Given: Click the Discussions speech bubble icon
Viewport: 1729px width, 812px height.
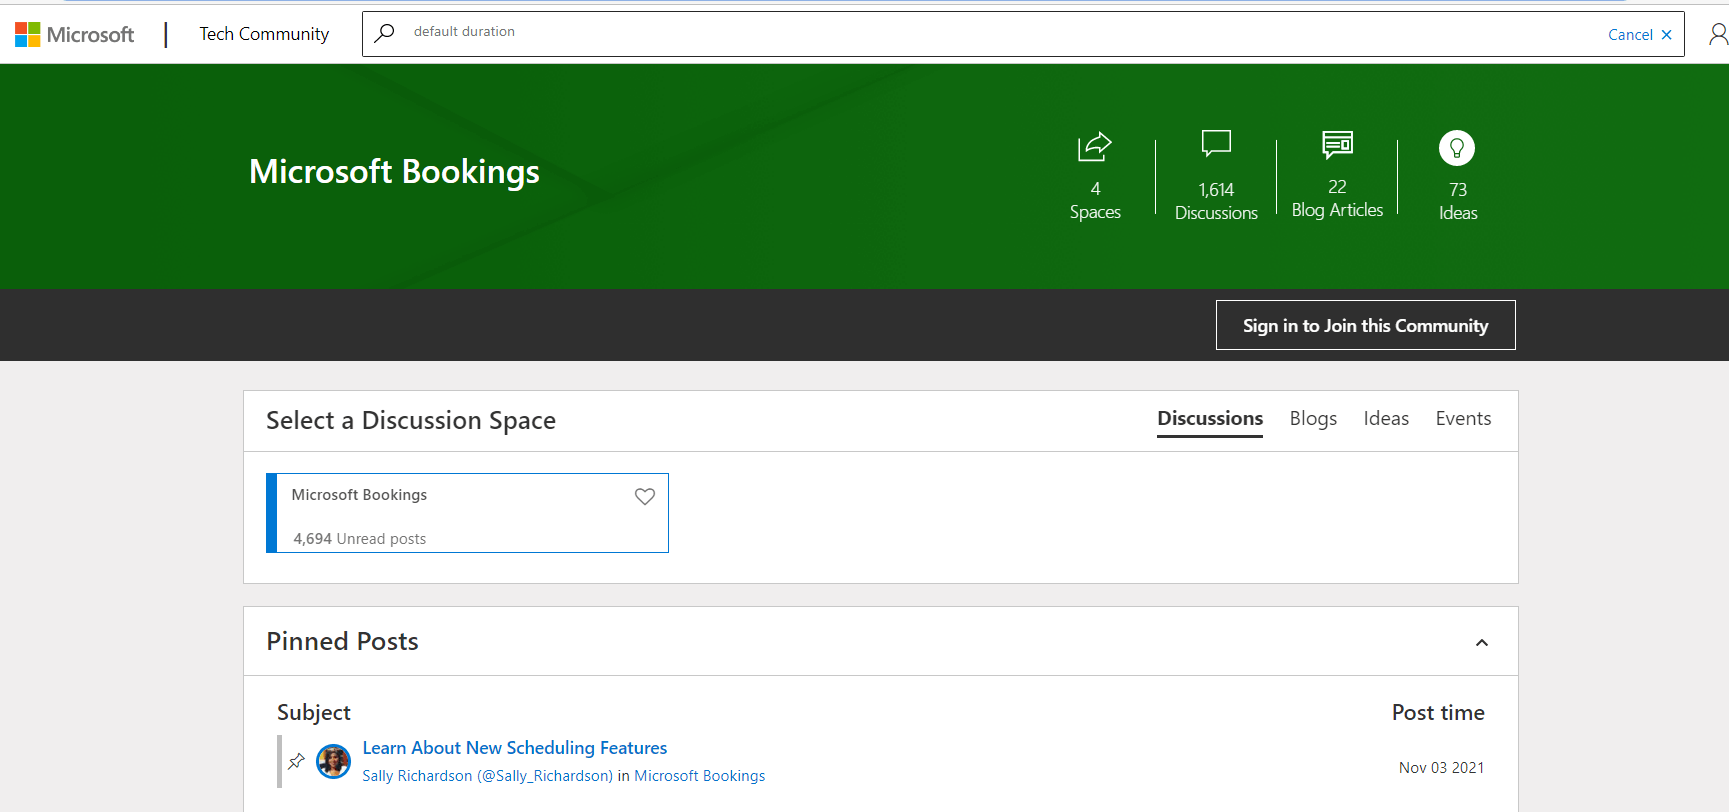Looking at the screenshot, I should click(1216, 144).
